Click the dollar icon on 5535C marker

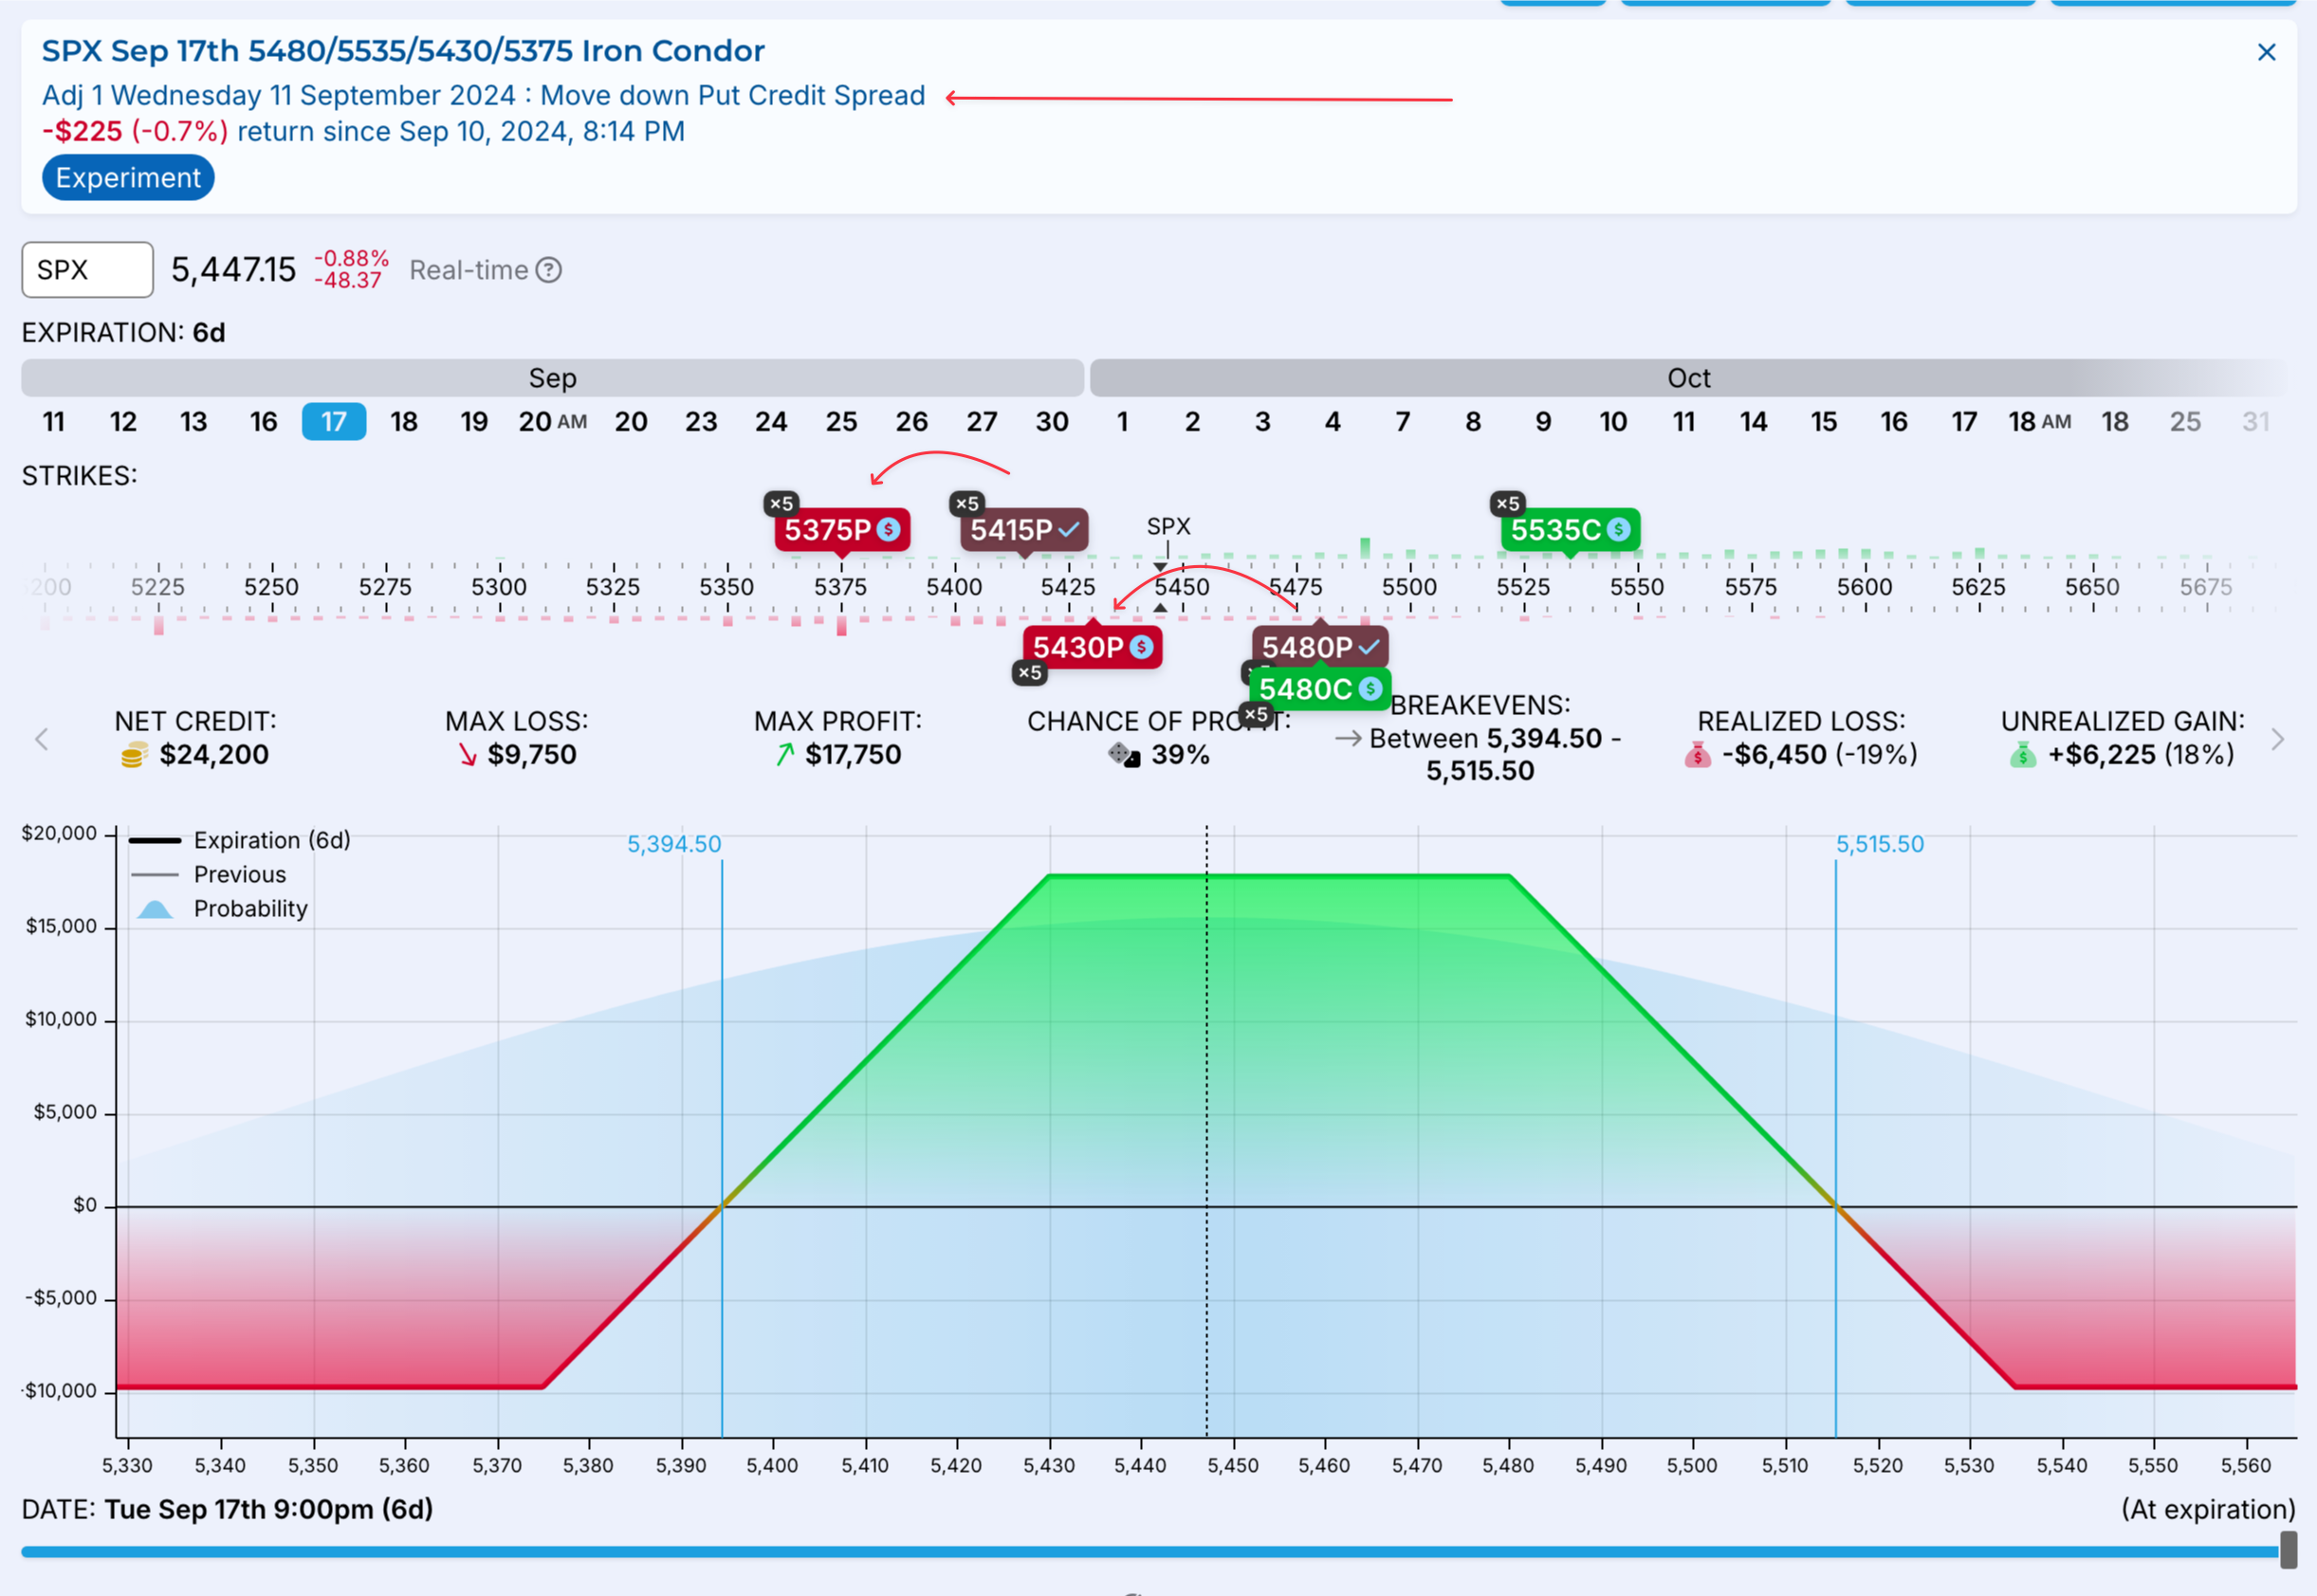[1618, 530]
